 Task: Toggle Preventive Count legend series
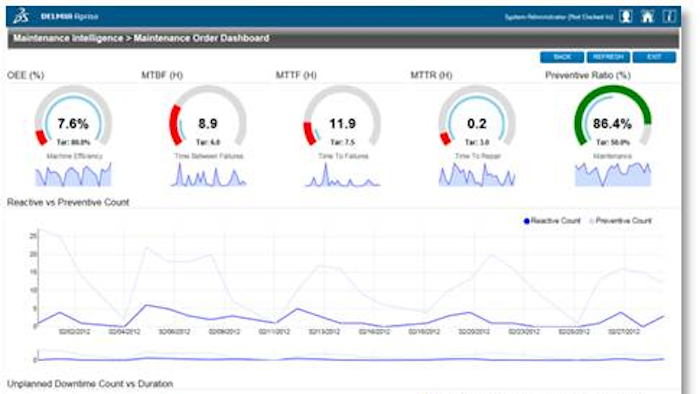(x=621, y=221)
